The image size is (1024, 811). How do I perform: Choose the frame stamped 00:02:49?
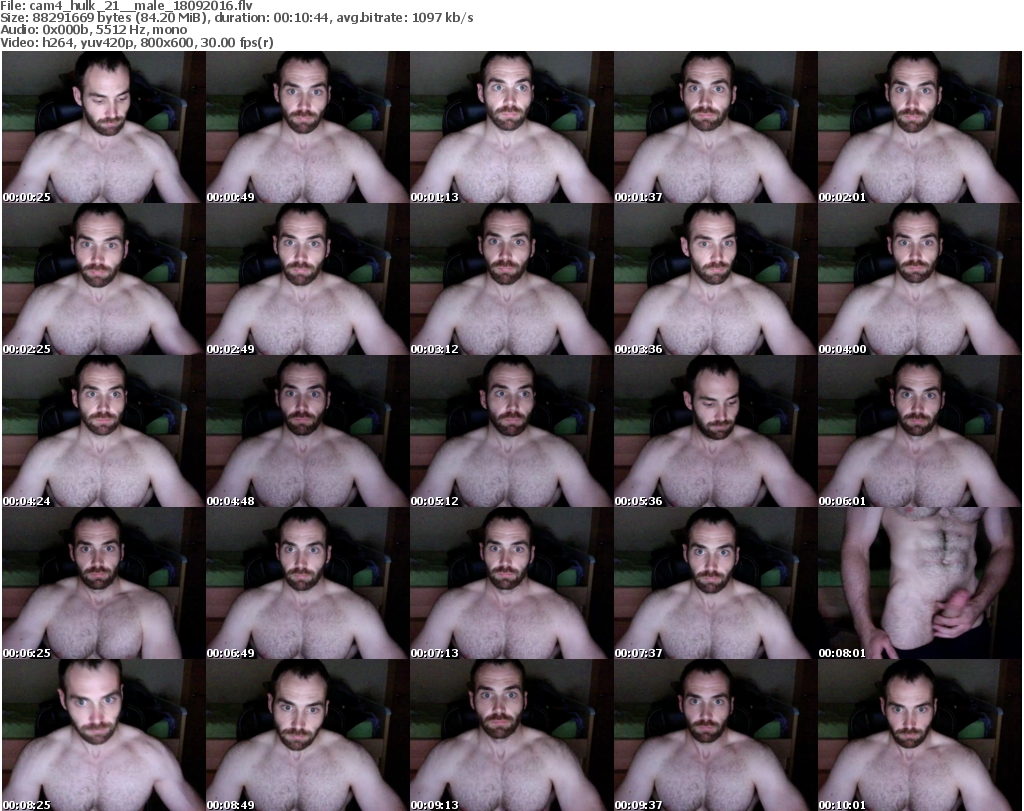click(x=308, y=279)
